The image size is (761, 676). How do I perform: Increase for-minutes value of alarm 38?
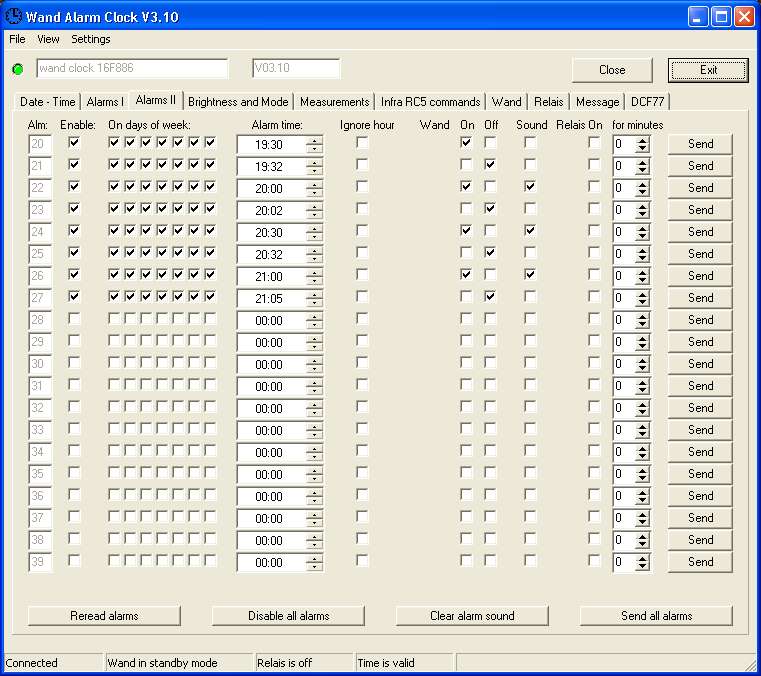(643, 536)
